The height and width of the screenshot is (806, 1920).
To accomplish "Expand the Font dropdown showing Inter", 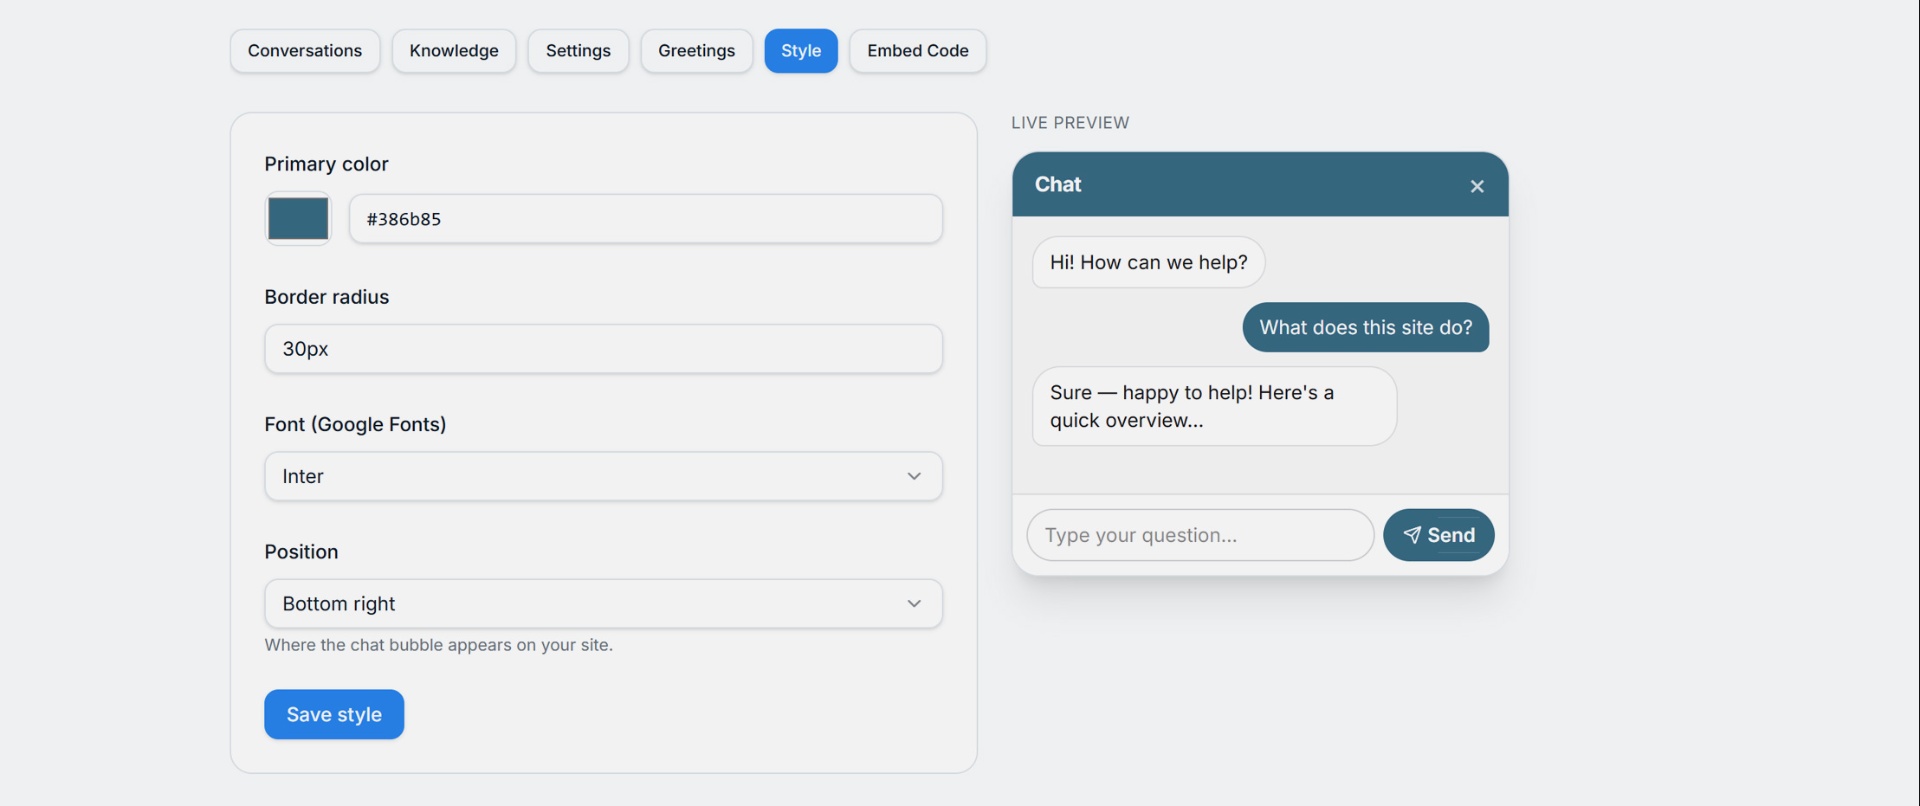I will coord(603,476).
